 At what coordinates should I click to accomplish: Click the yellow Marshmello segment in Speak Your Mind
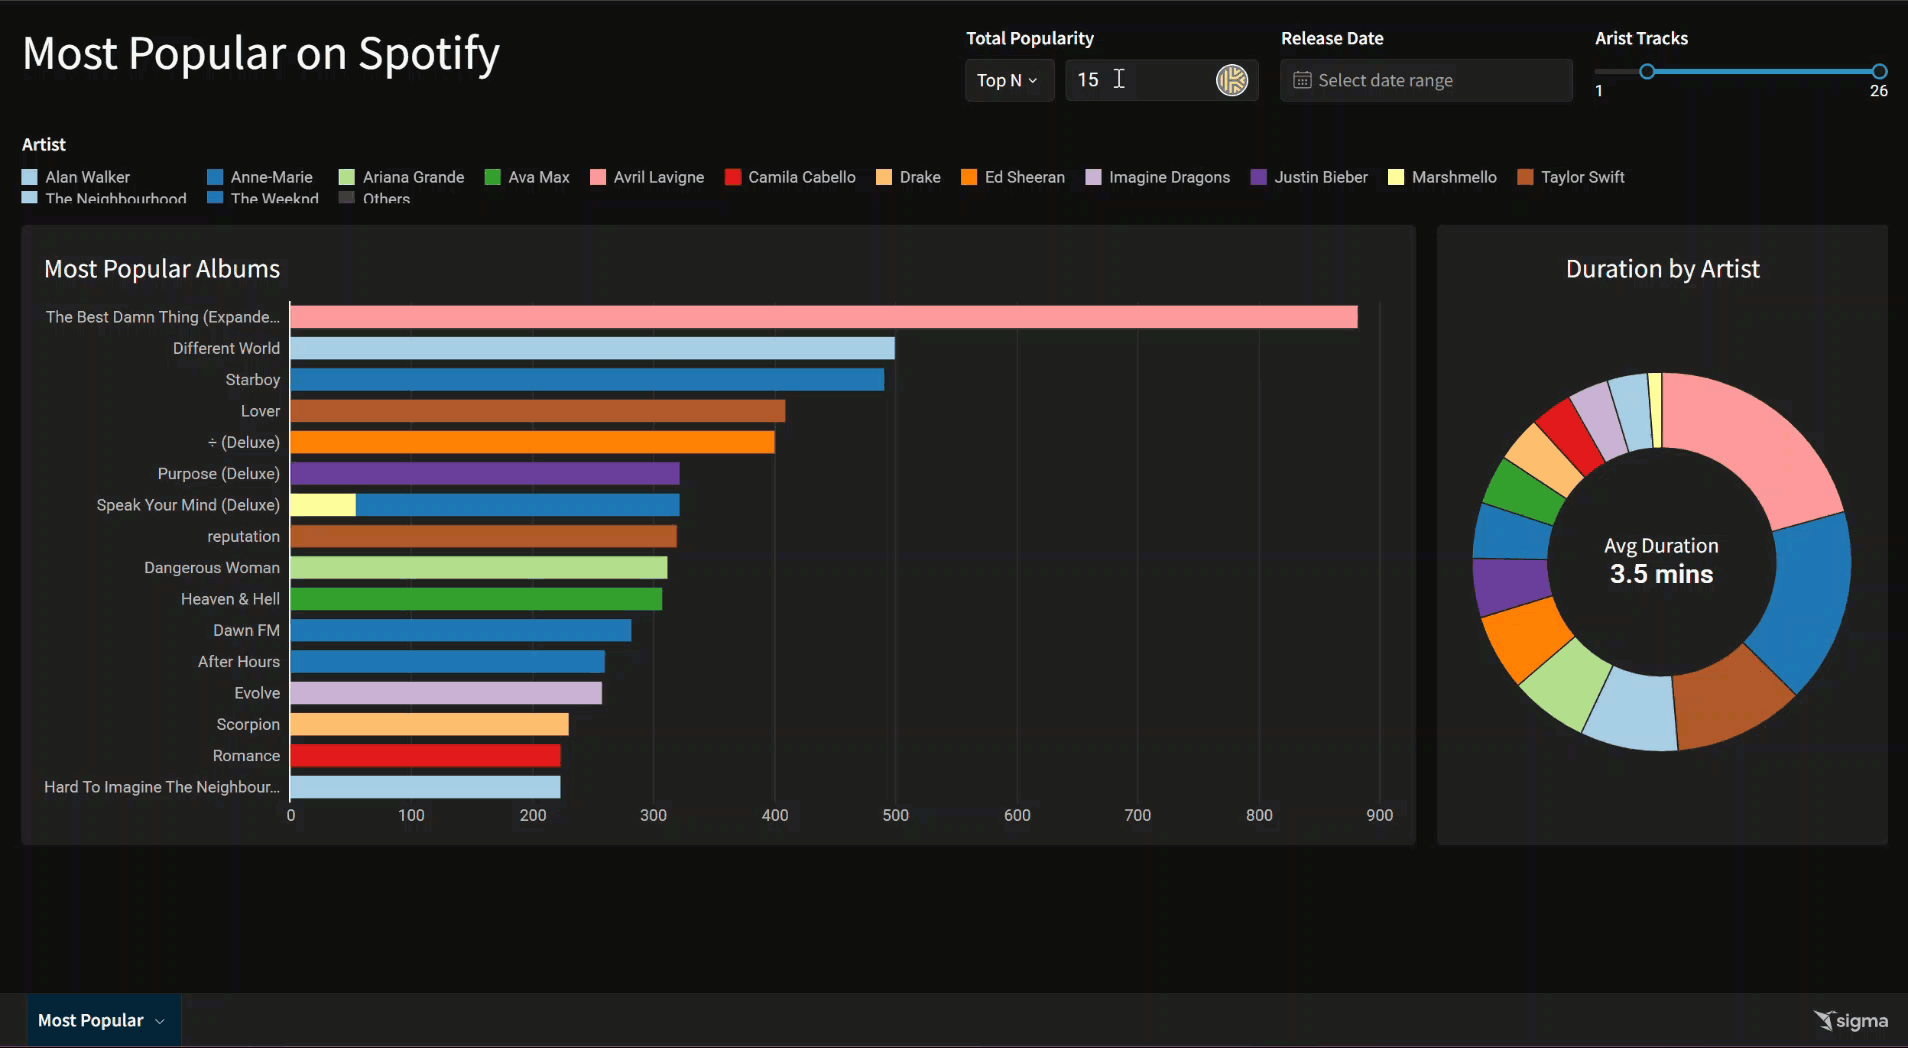323,505
